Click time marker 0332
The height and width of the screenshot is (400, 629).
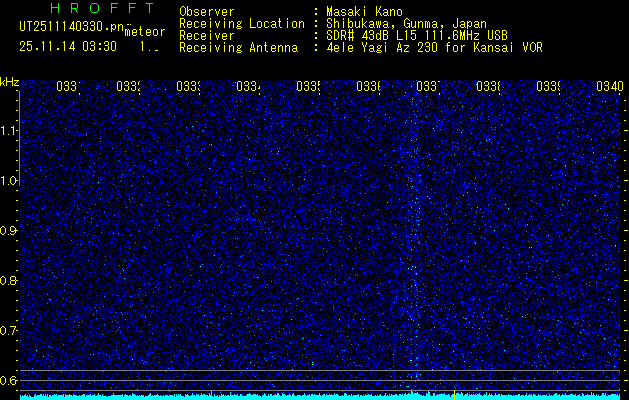128,86
